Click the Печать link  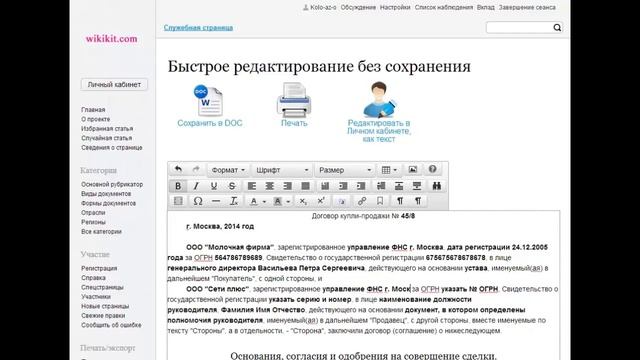point(294,123)
